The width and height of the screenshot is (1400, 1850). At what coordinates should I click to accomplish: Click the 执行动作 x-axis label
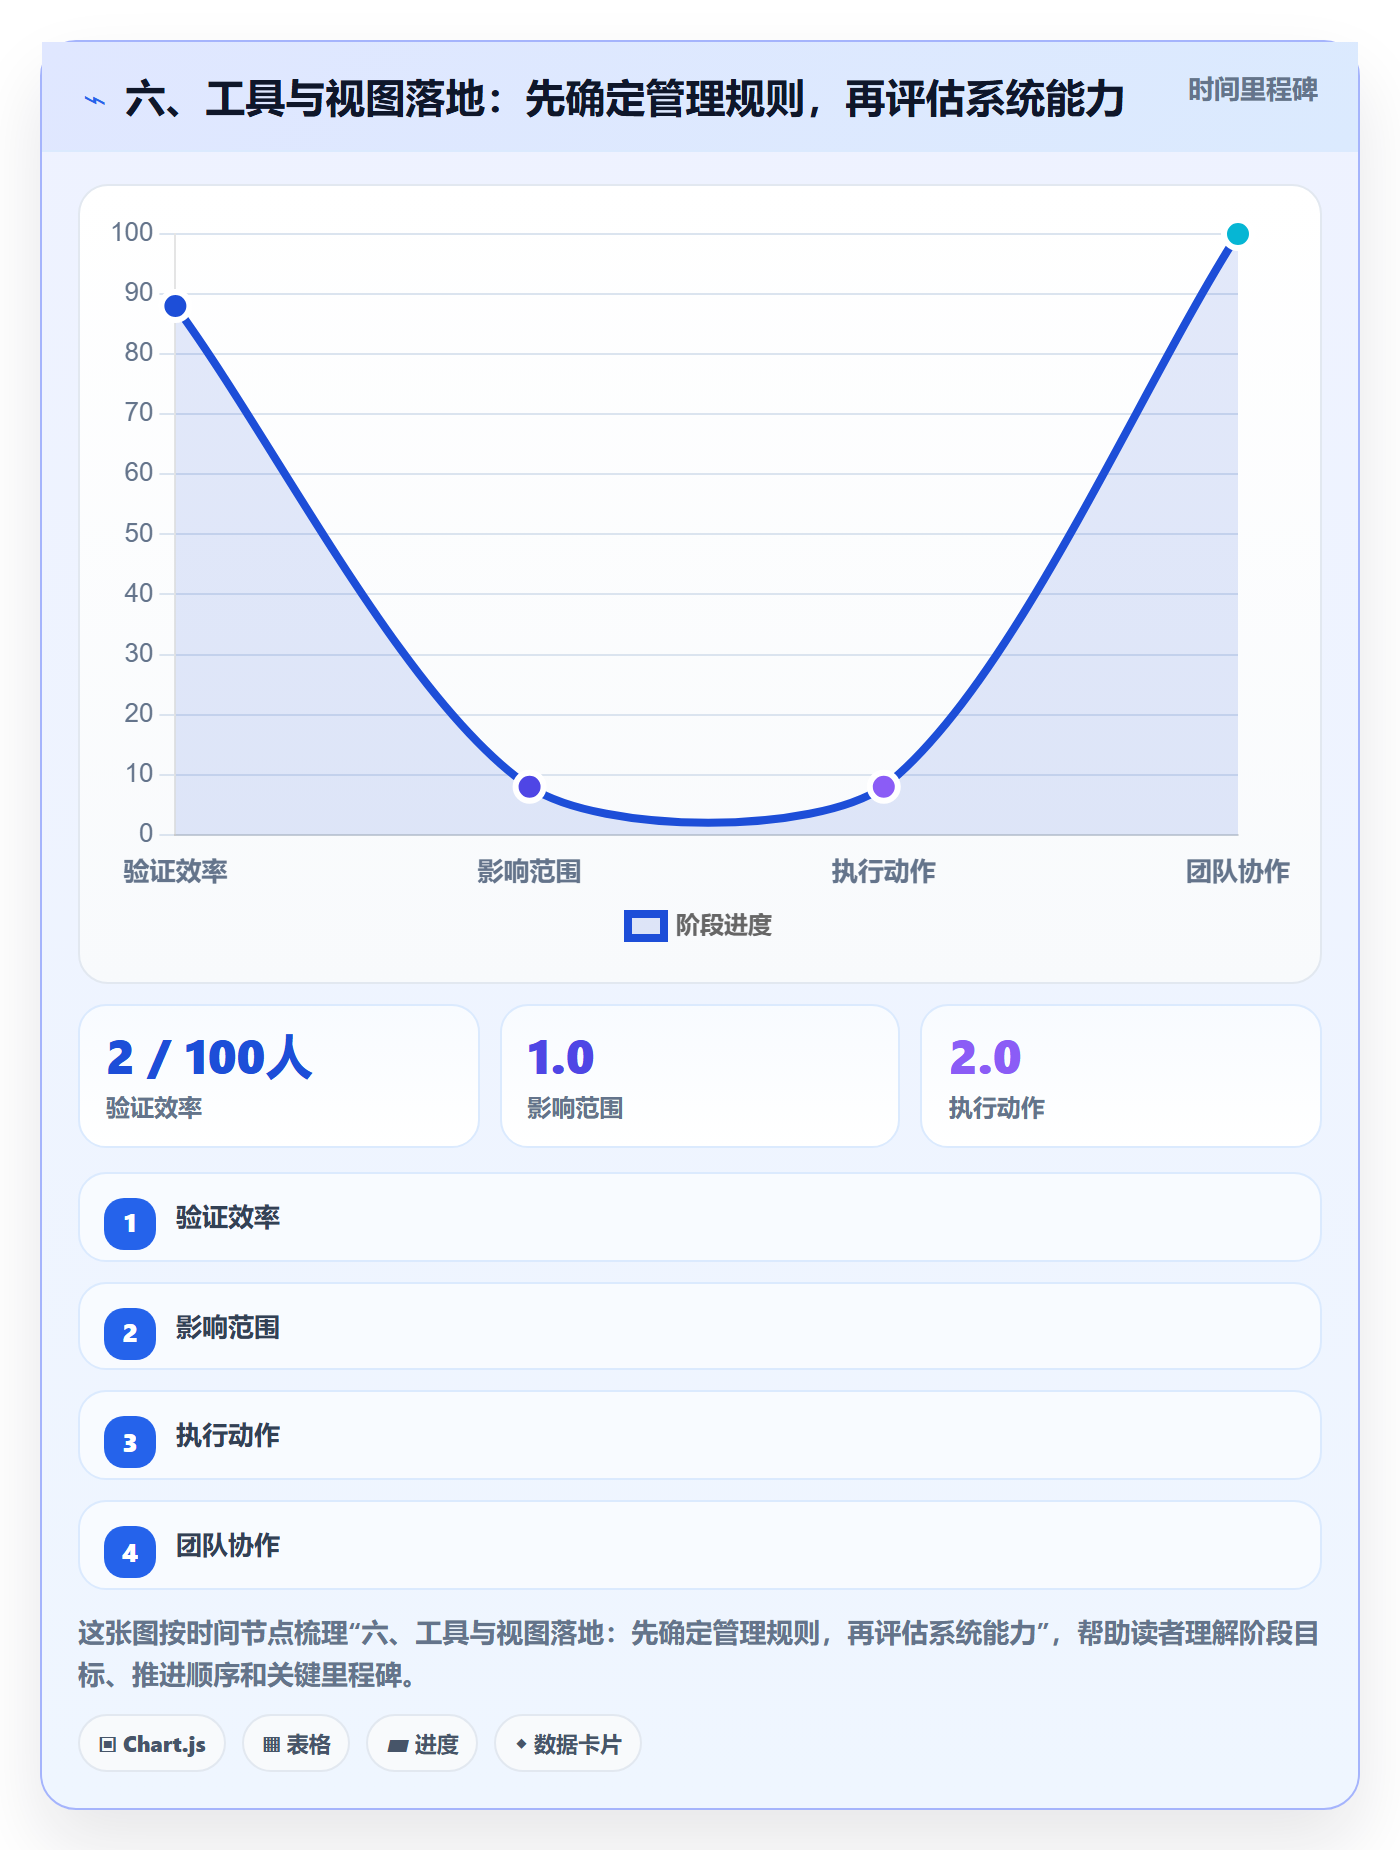883,871
